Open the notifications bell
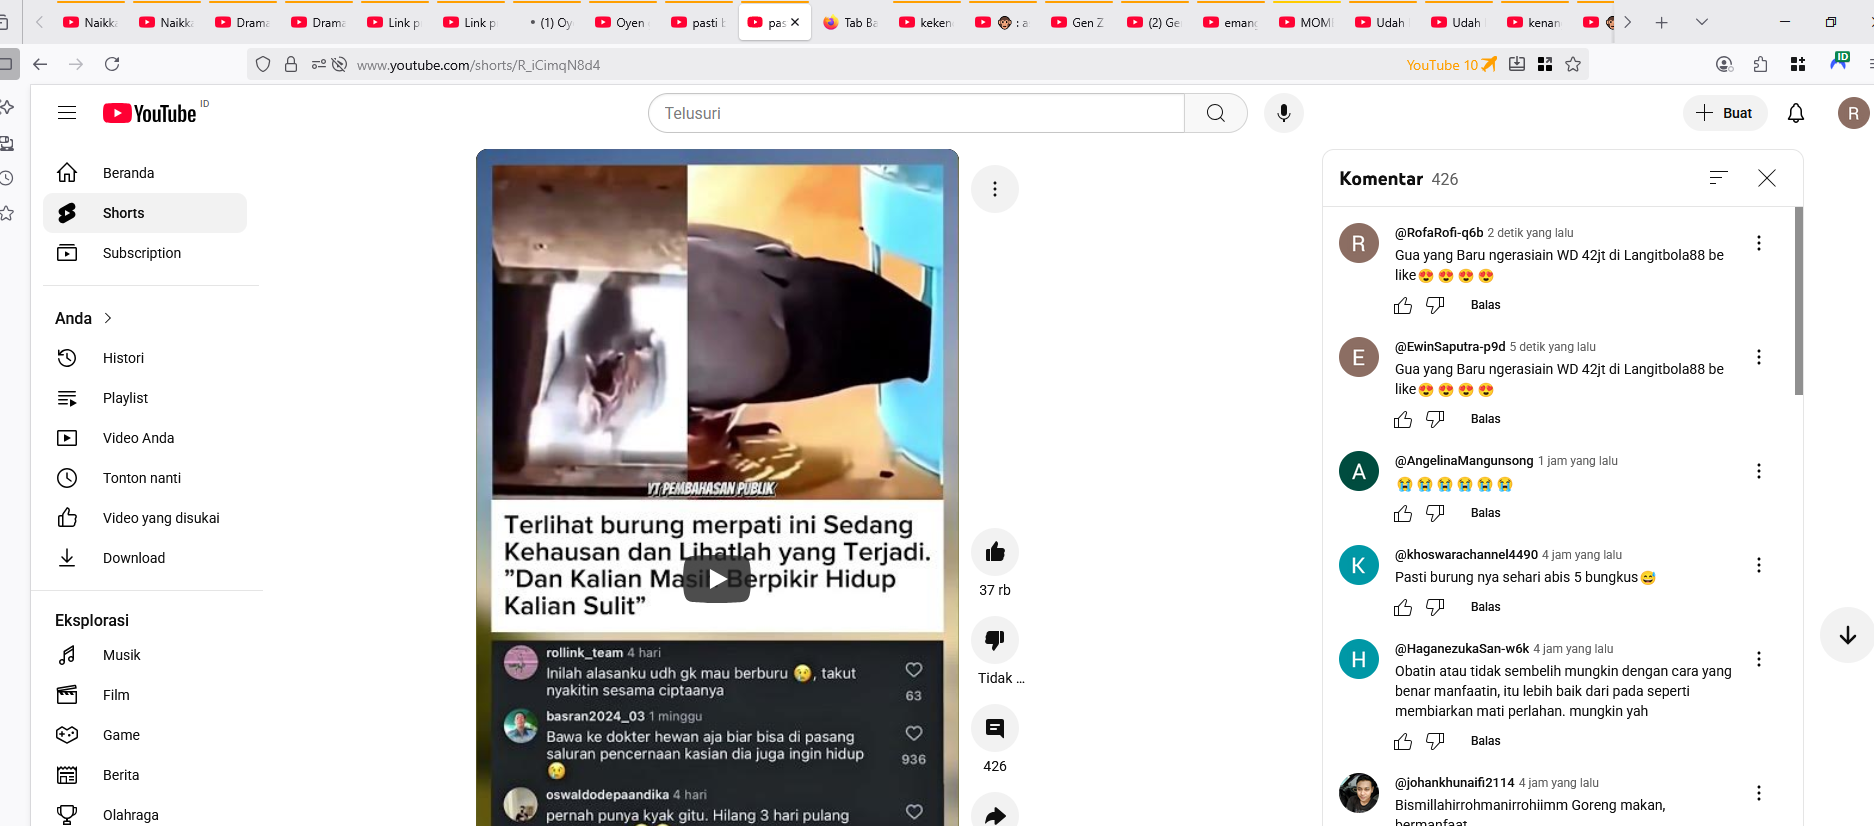The image size is (1874, 826). (1796, 113)
